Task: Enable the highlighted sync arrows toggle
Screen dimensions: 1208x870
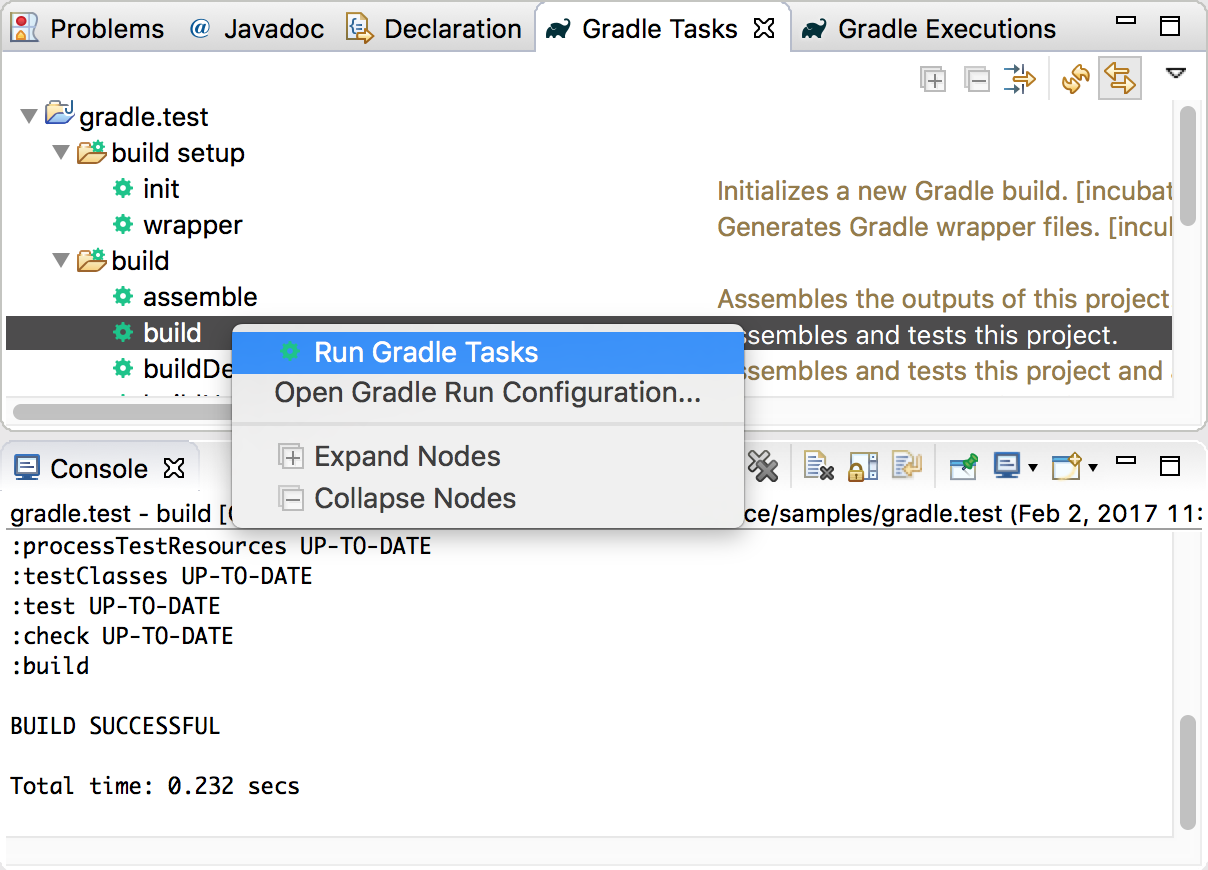Action: click(x=1120, y=79)
